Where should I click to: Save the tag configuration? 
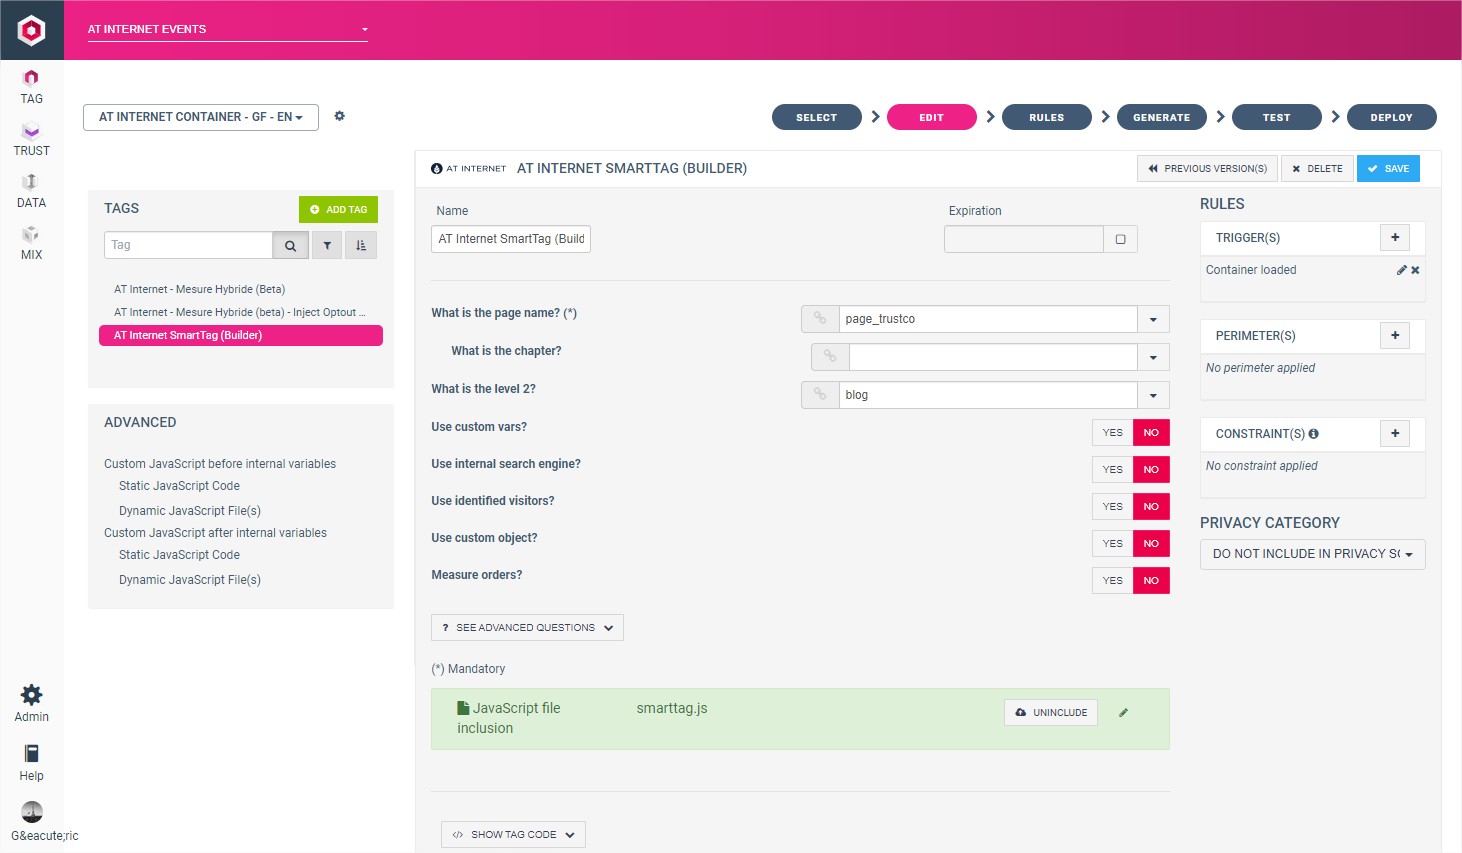(1388, 169)
